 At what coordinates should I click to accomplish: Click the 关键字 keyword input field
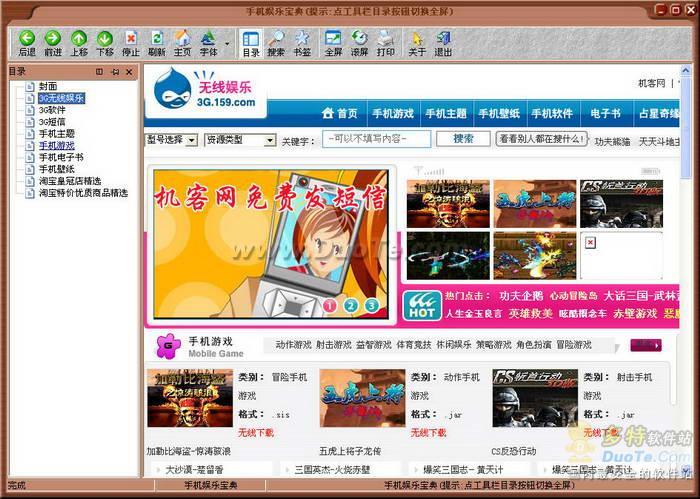pyautogui.click(x=377, y=139)
